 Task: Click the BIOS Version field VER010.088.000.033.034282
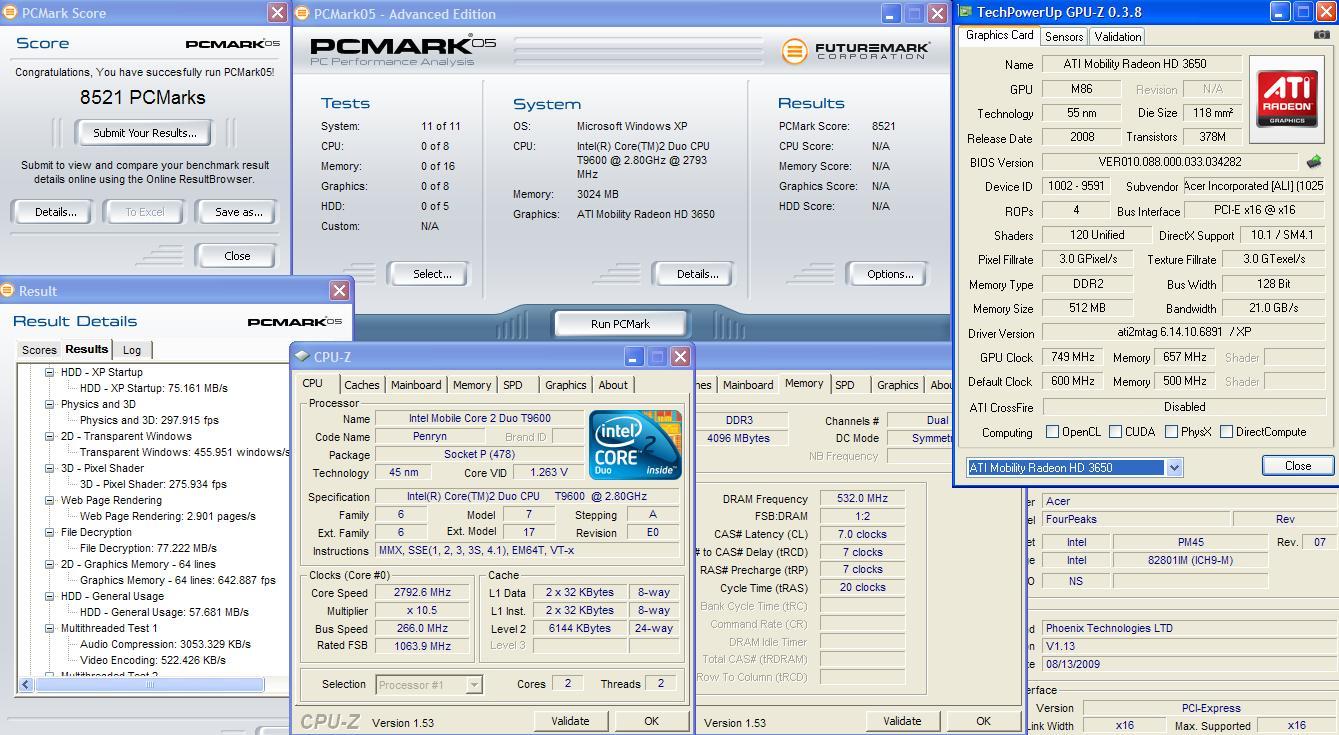pos(1169,162)
